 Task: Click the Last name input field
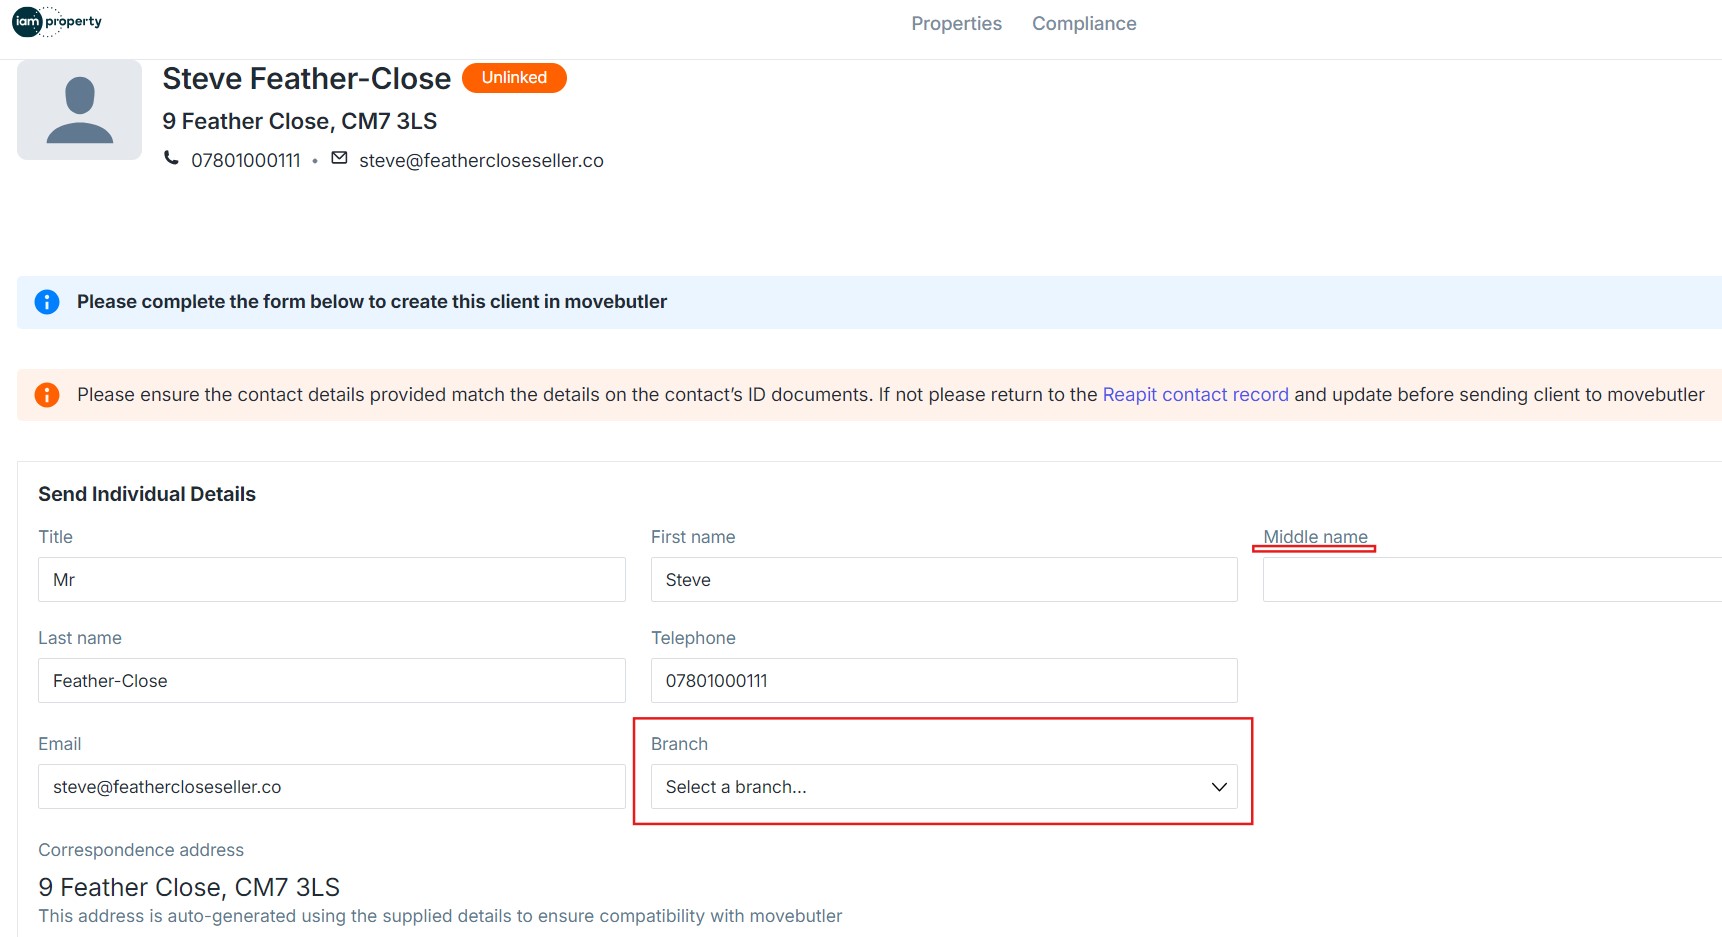click(x=331, y=681)
